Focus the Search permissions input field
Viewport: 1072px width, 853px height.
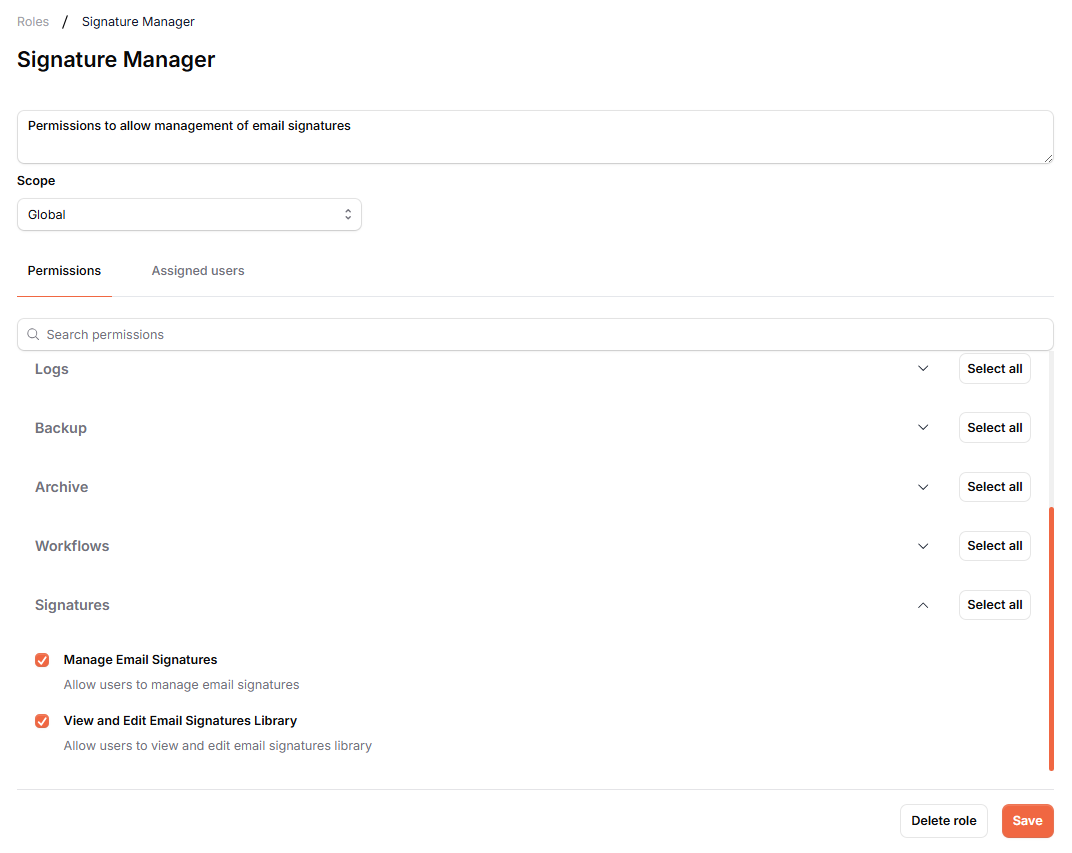[x=535, y=334]
